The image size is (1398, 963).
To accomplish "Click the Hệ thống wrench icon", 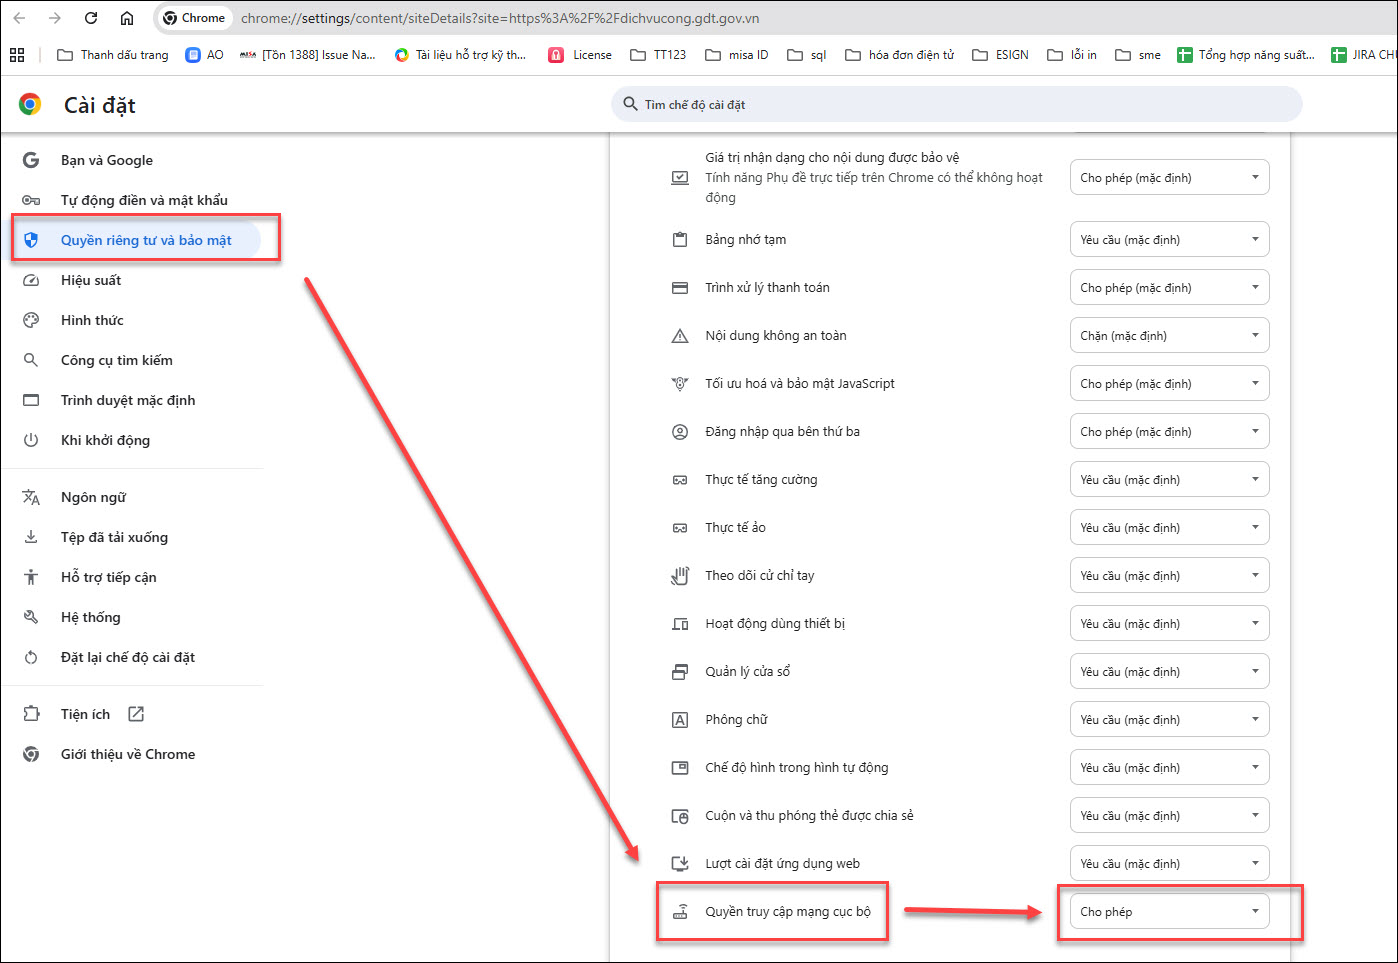I will pyautogui.click(x=31, y=617).
